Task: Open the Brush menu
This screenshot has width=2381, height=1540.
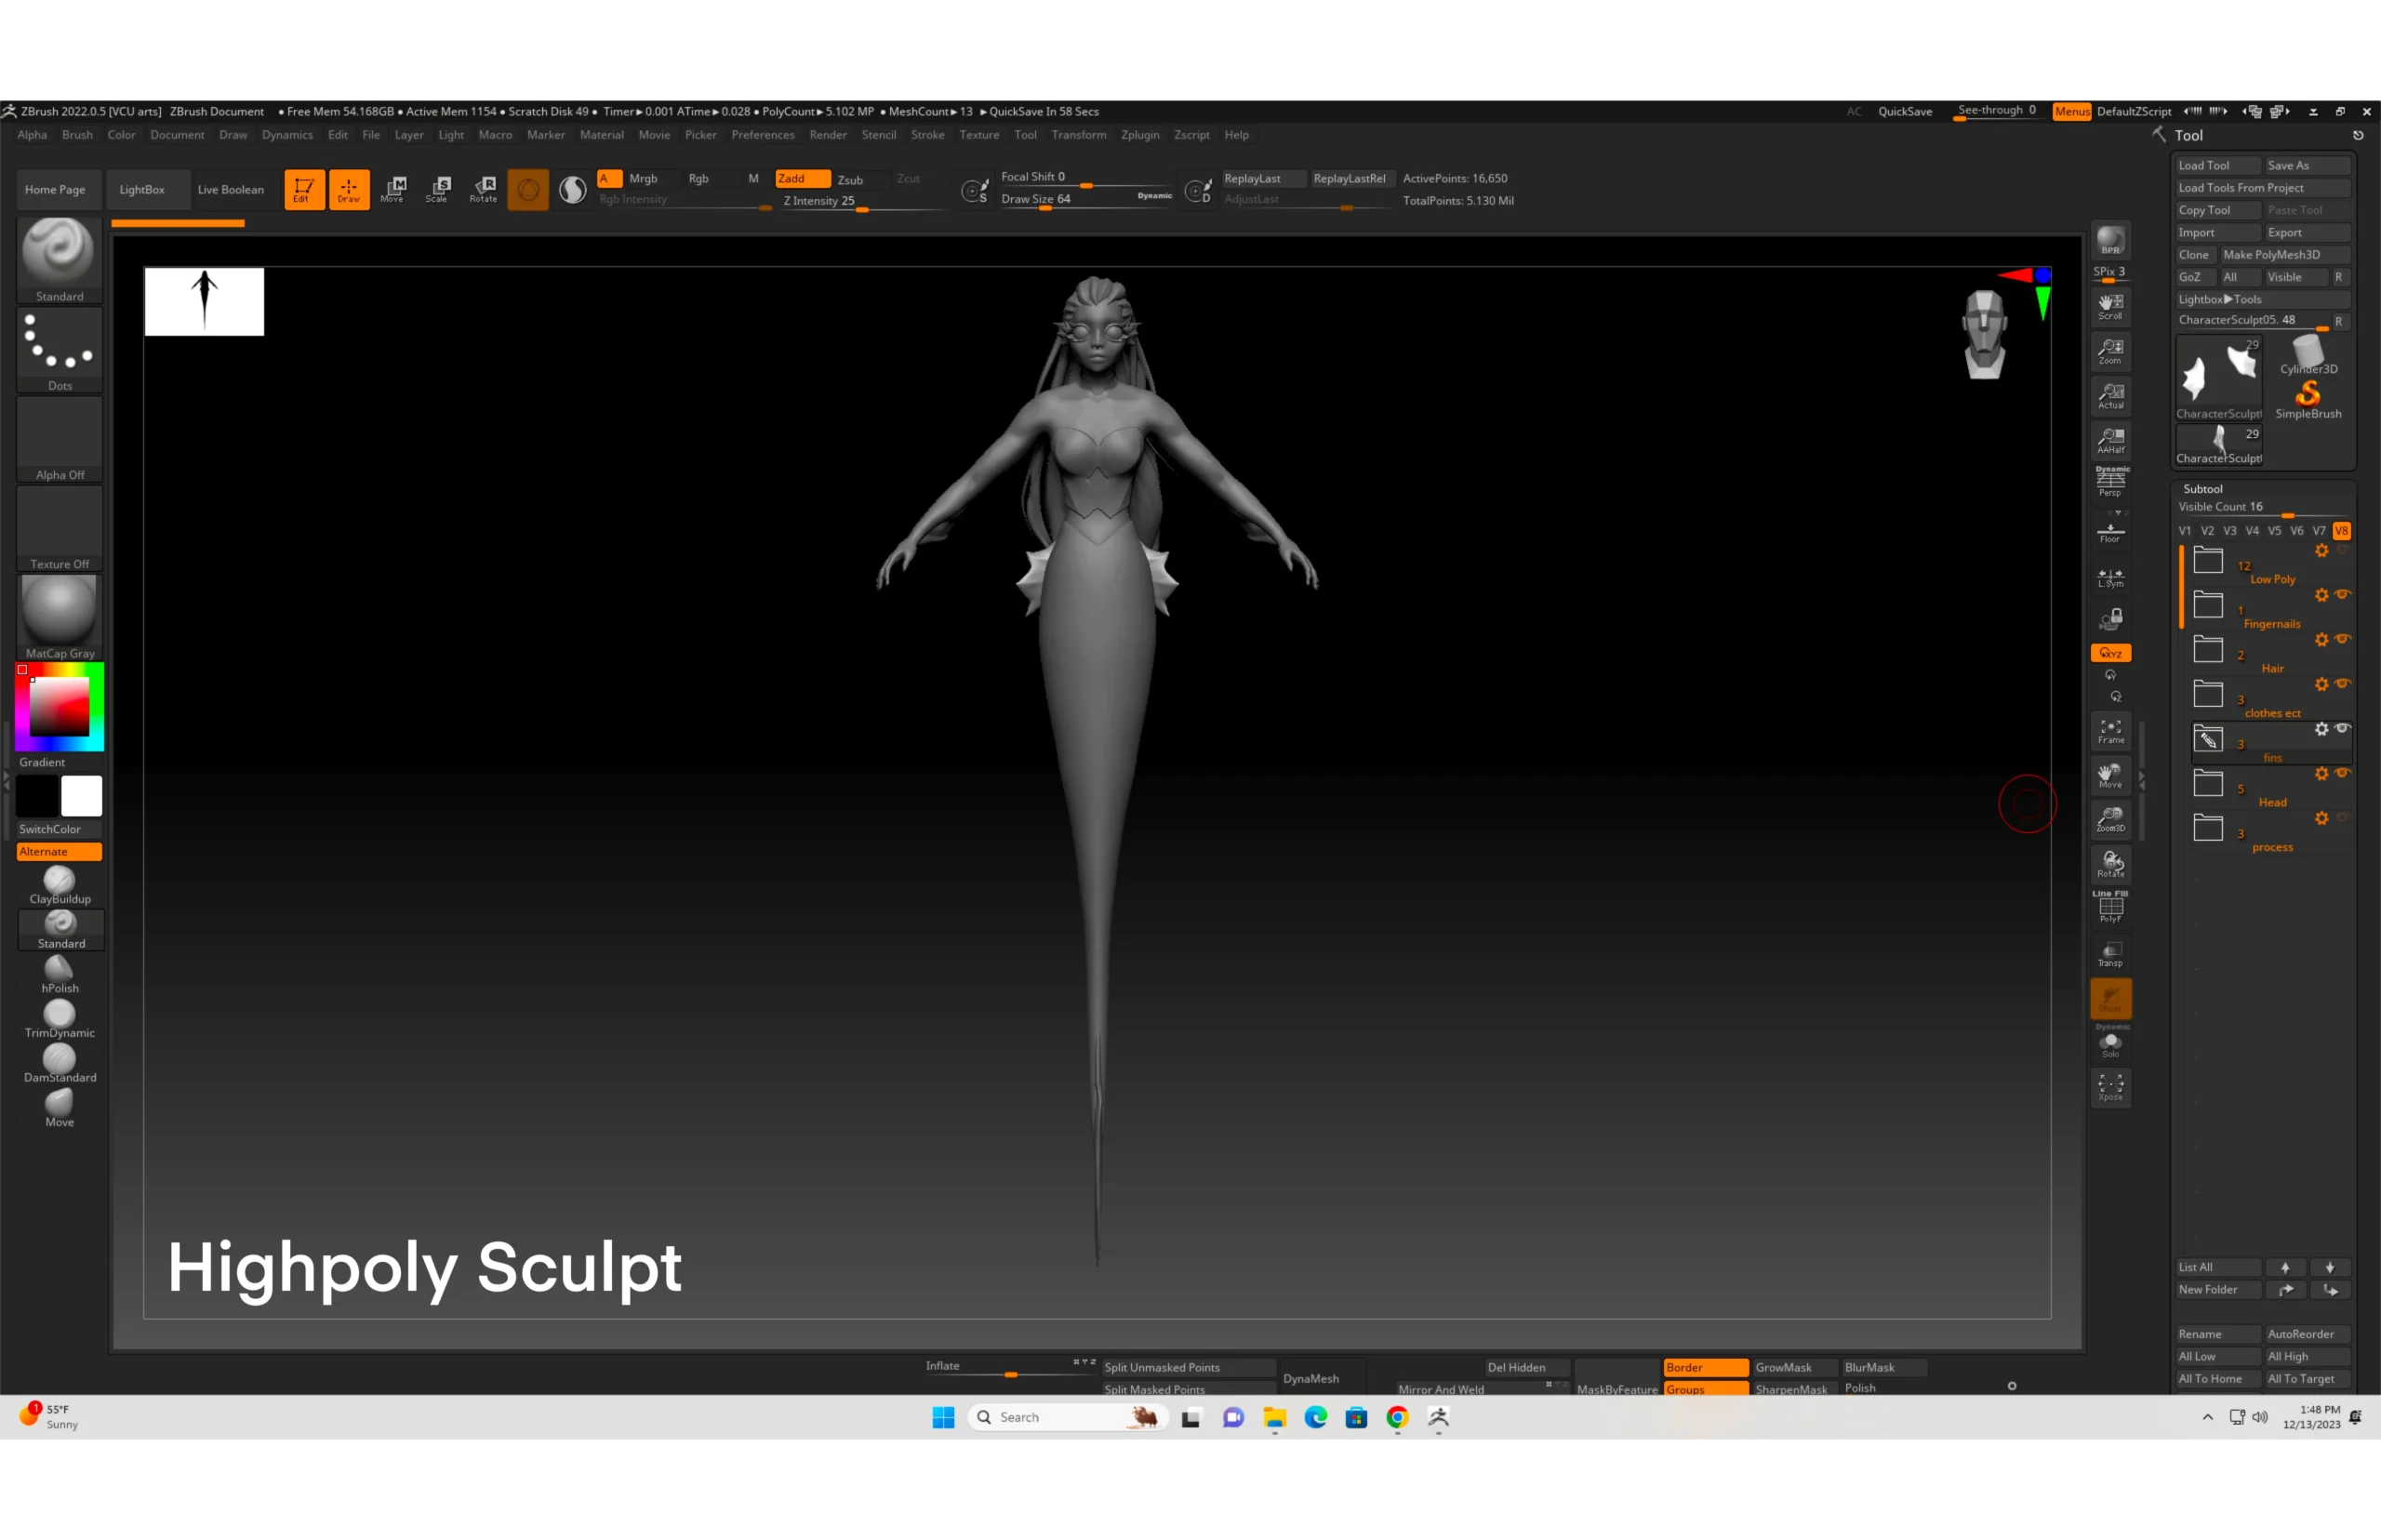Action: (77, 134)
